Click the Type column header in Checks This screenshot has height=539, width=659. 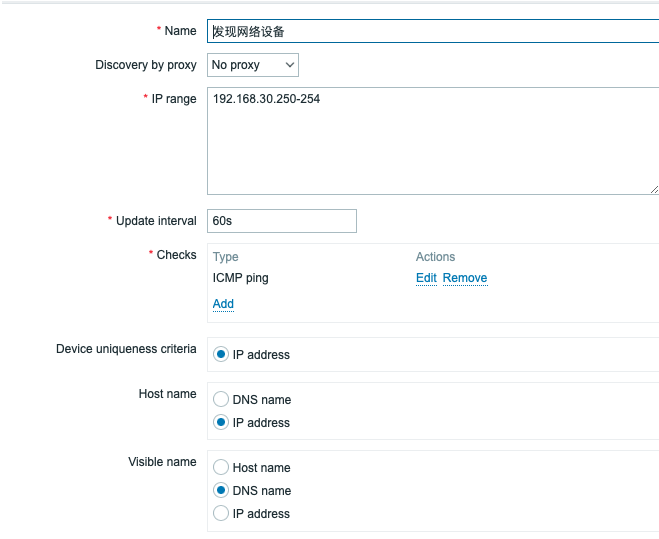[226, 257]
